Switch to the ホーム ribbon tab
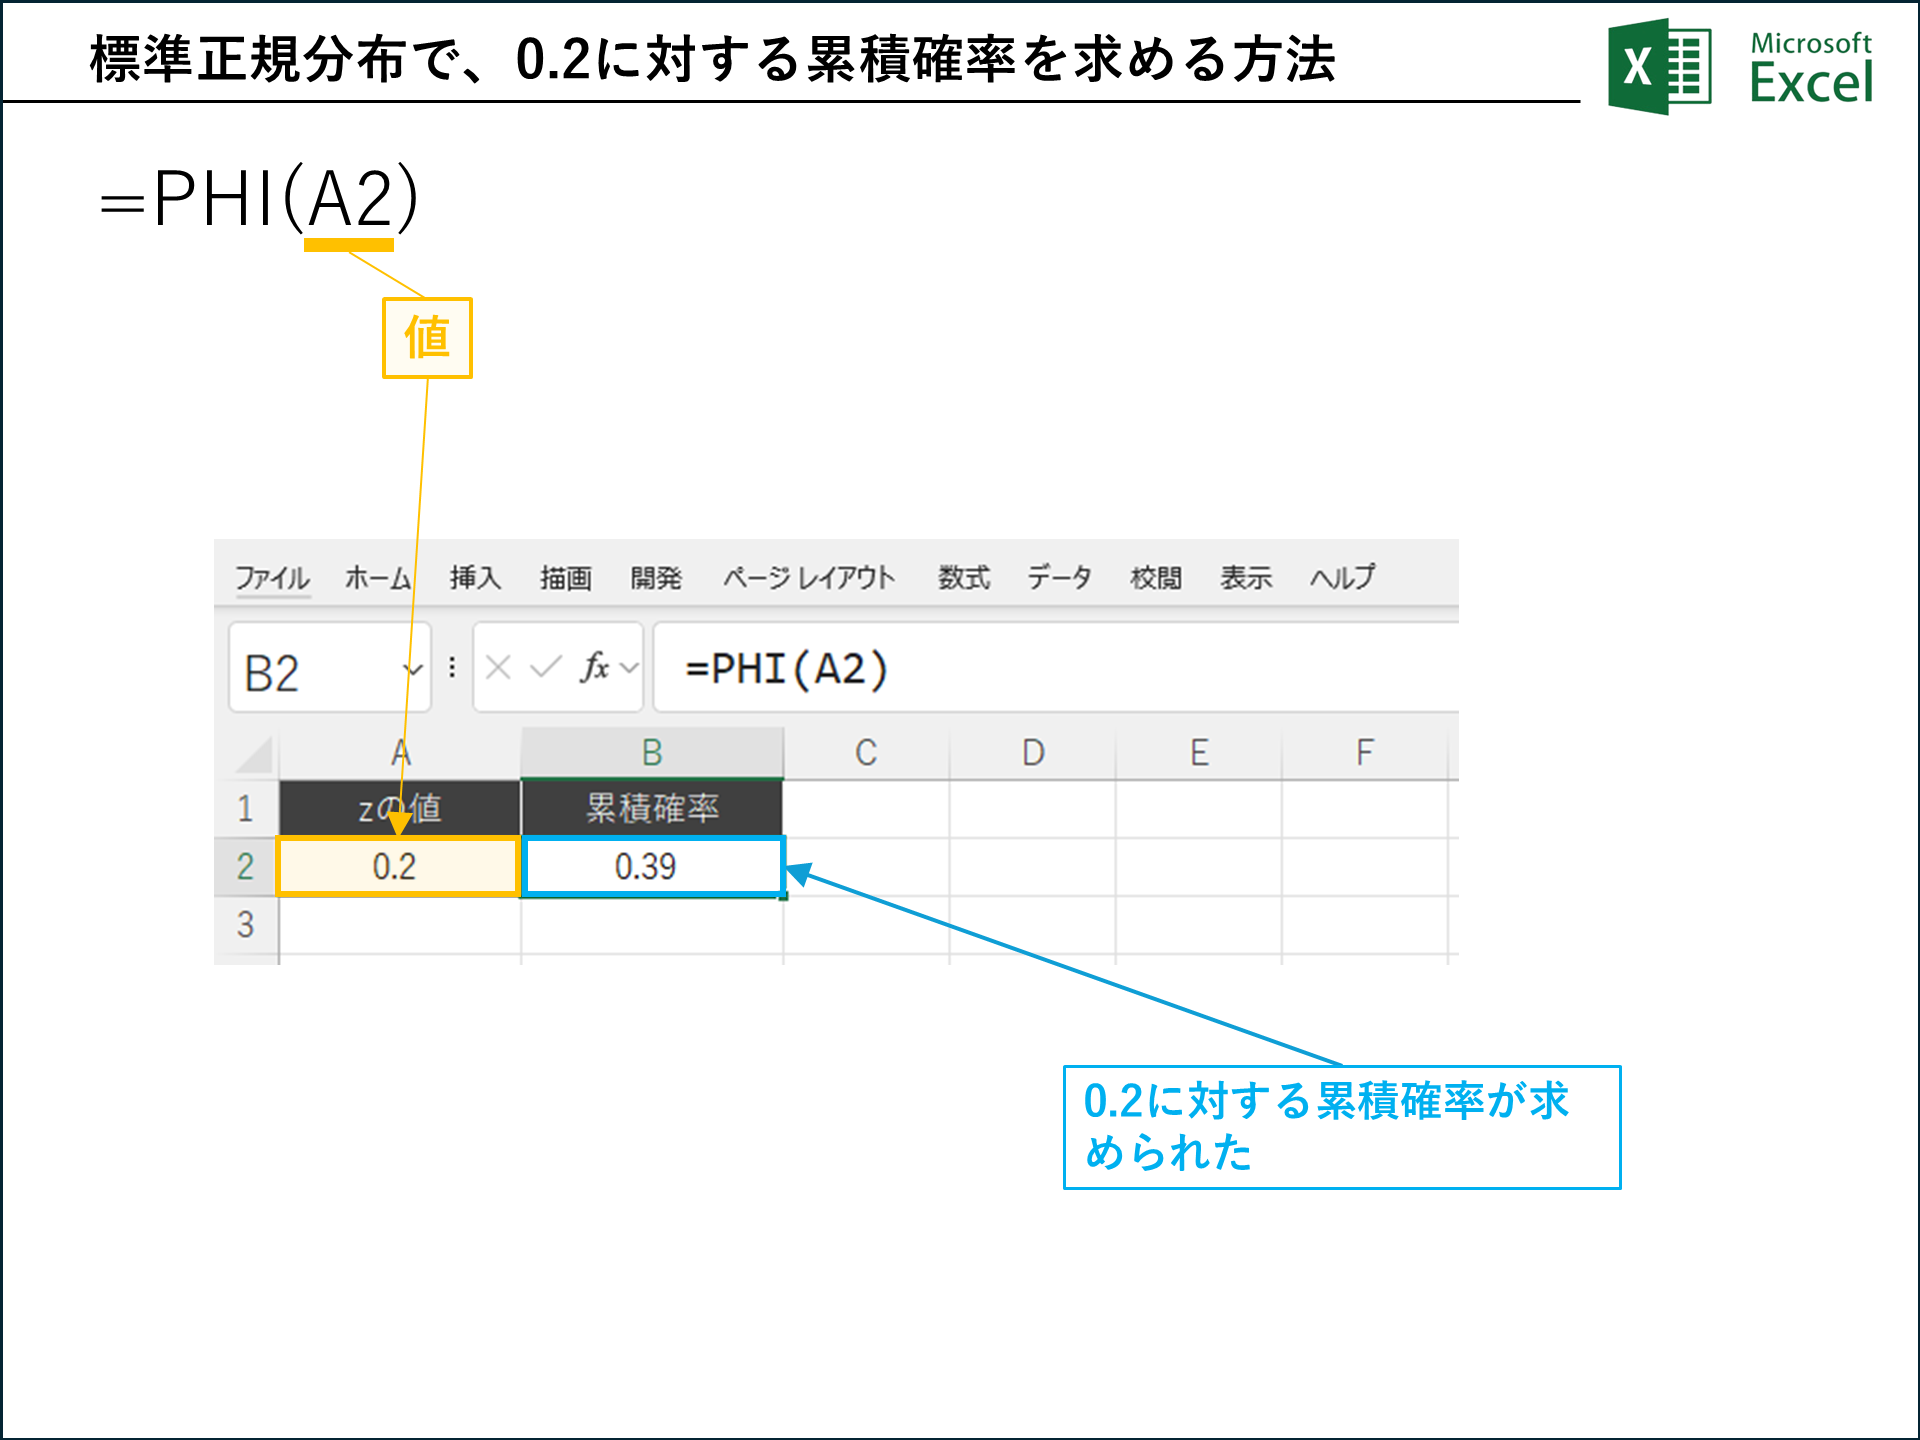This screenshot has height=1440, width=1920. (x=375, y=577)
